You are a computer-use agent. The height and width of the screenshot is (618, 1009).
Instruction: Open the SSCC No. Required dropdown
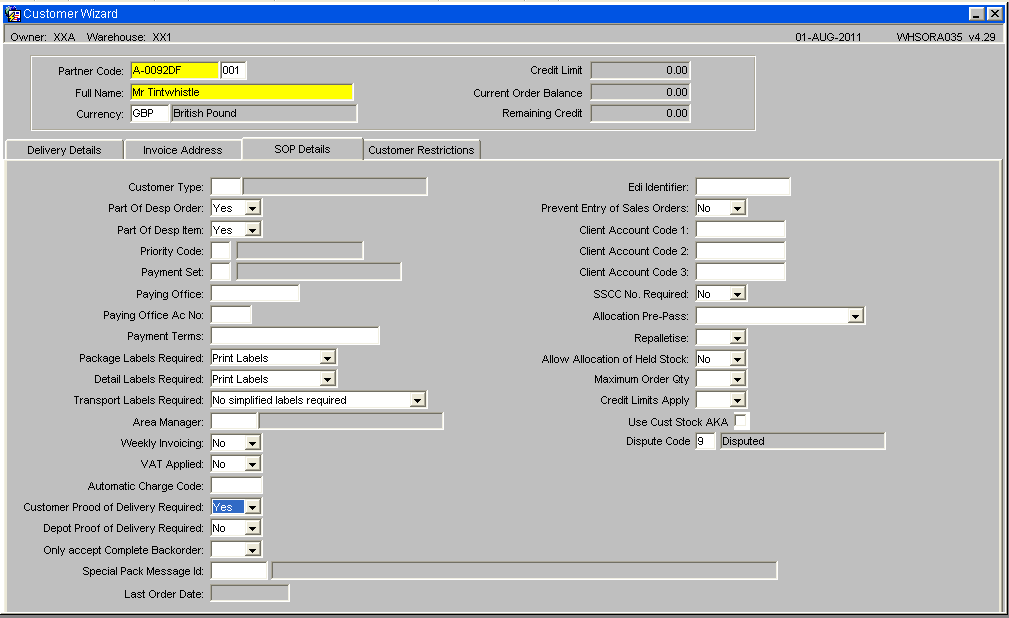pos(738,294)
